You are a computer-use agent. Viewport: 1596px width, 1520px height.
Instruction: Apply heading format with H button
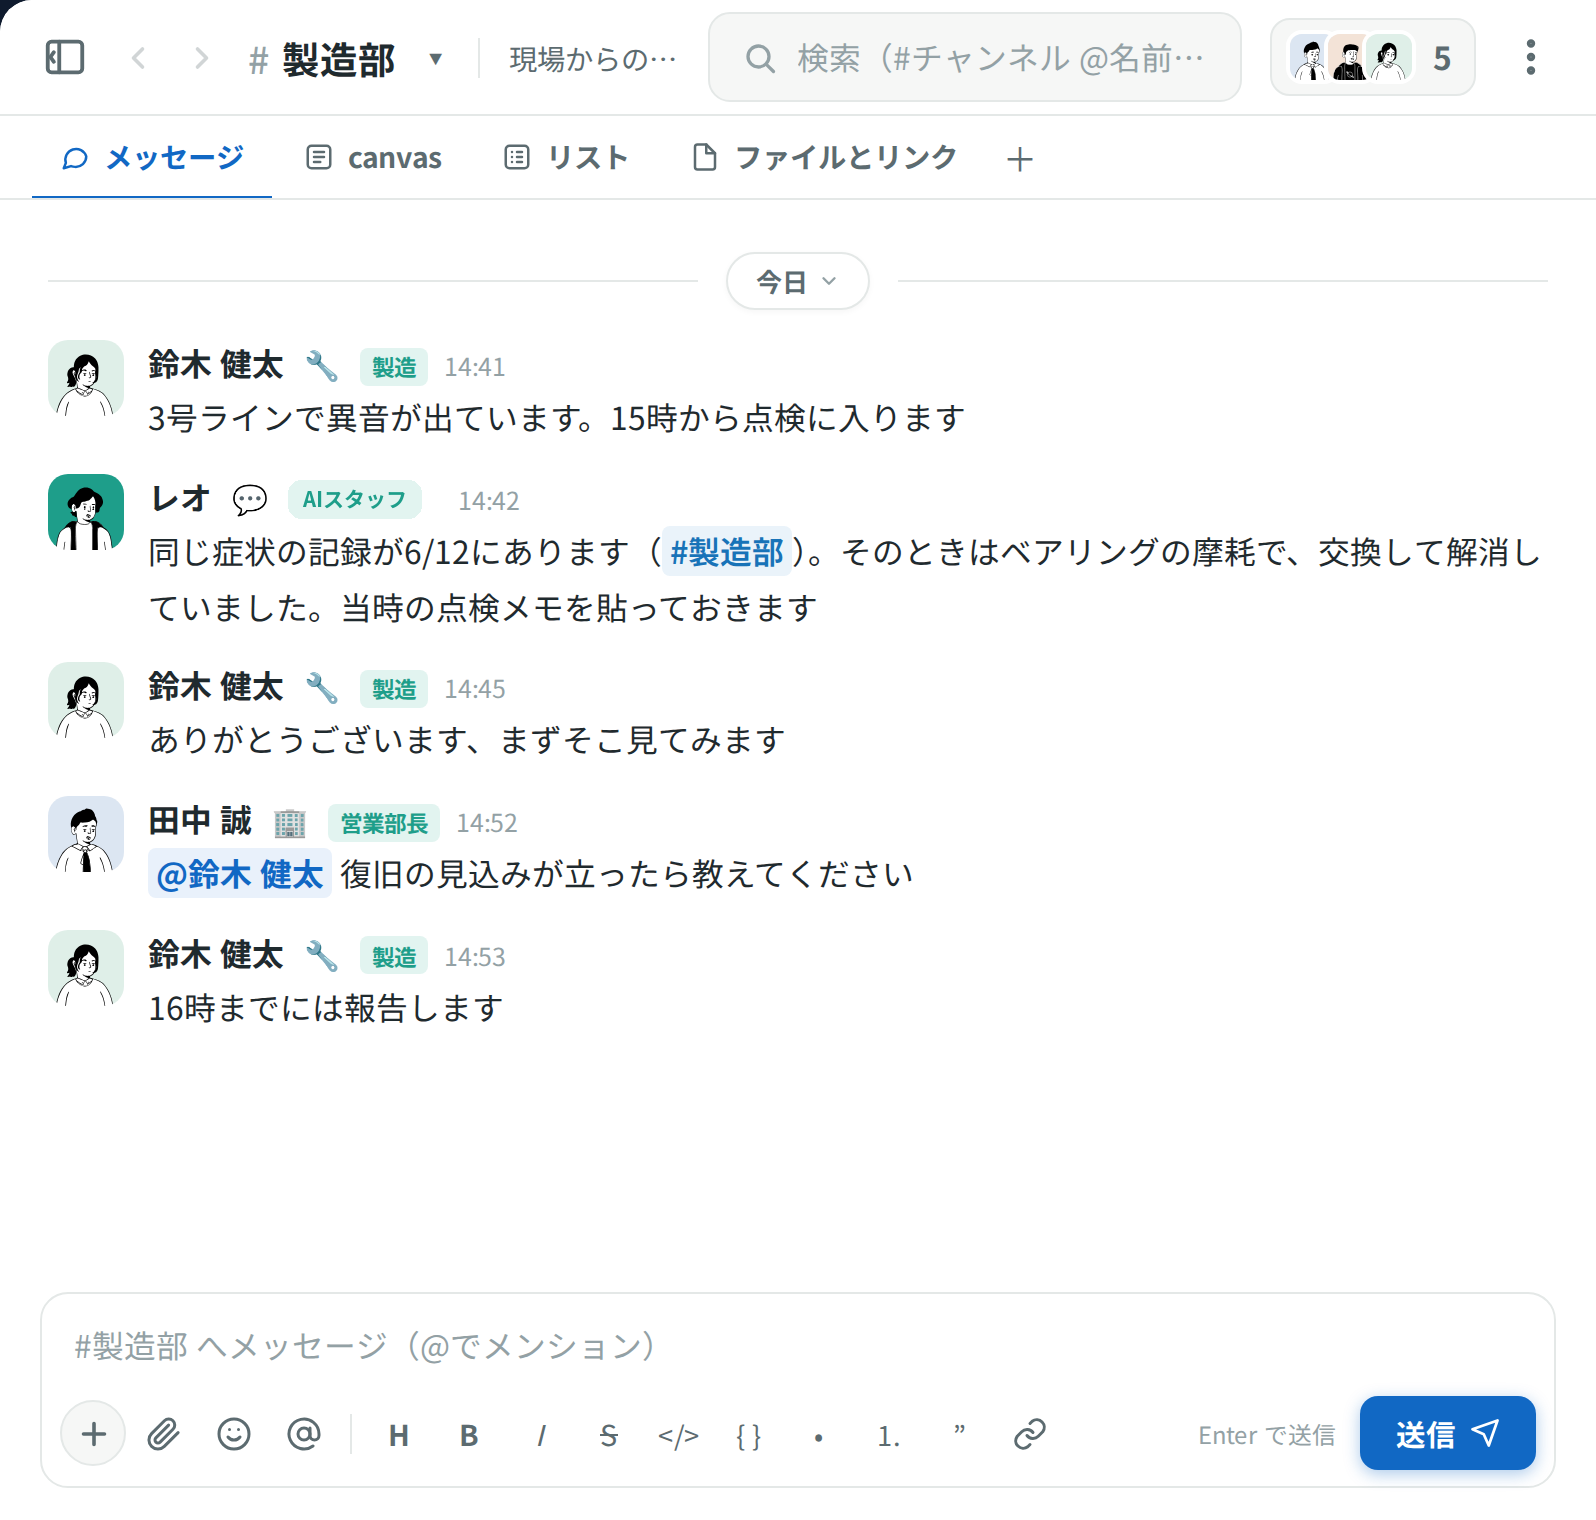click(399, 1436)
